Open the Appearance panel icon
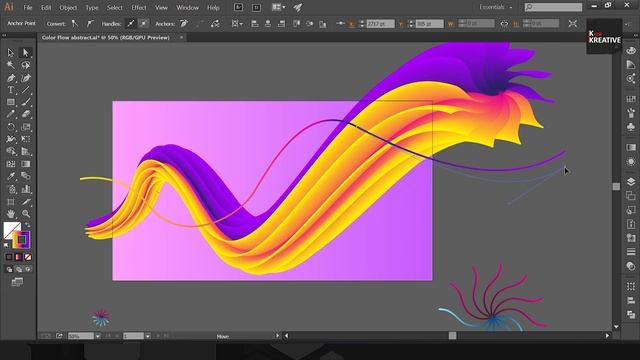The image size is (640, 360). coord(631,162)
